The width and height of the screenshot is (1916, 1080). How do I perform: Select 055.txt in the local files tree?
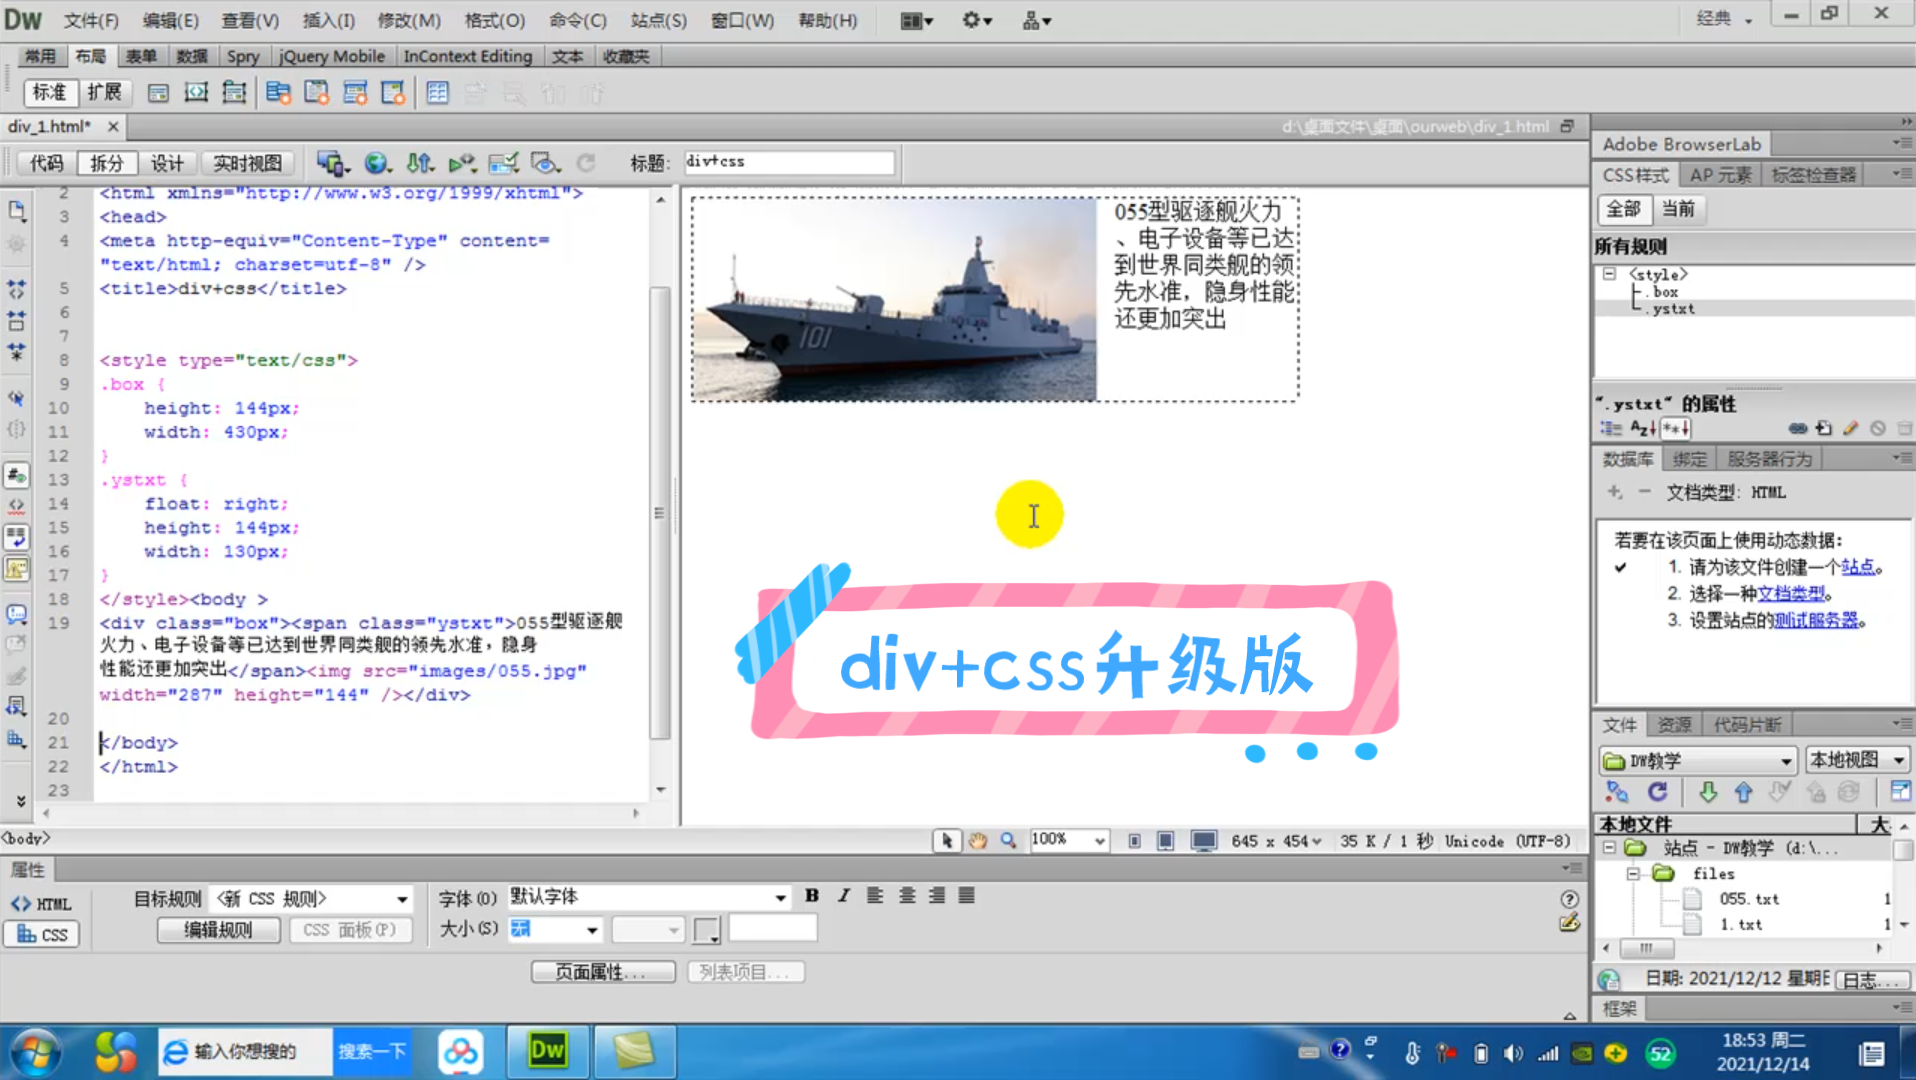tap(1751, 898)
